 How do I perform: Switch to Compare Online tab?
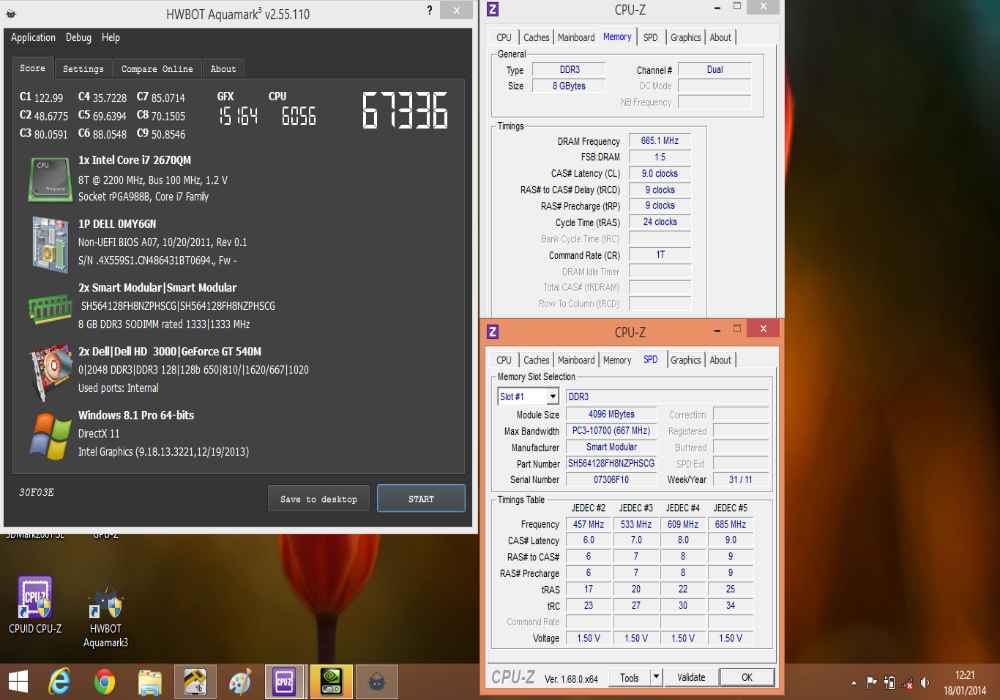[157, 69]
